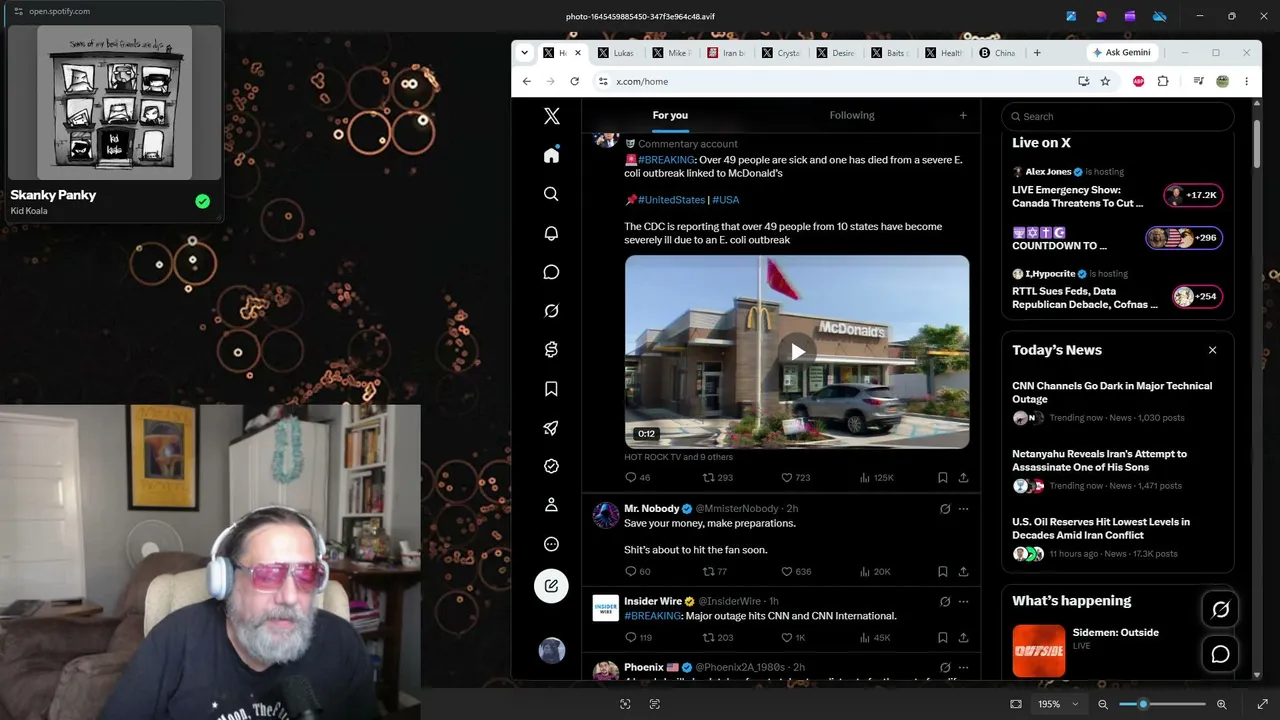Go back in Chrome

(x=527, y=81)
